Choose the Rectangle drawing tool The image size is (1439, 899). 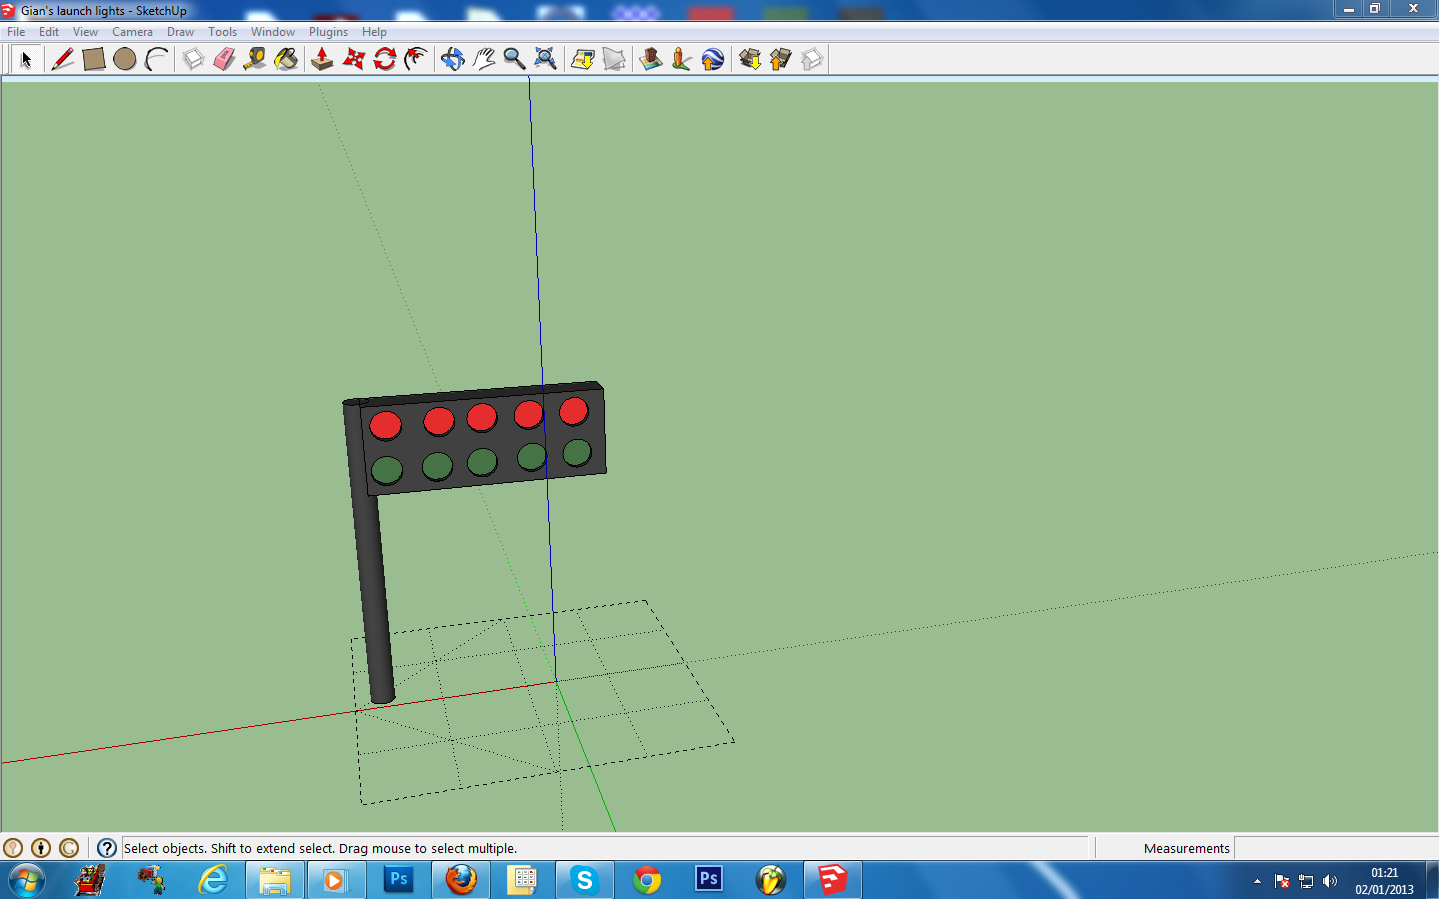94,60
